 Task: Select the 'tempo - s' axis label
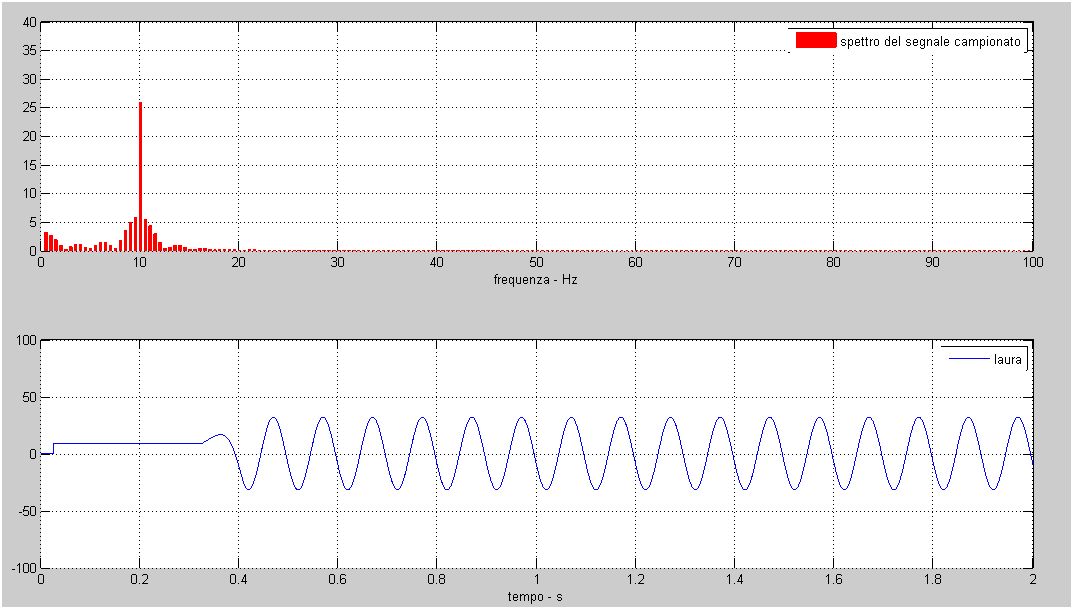point(536,597)
